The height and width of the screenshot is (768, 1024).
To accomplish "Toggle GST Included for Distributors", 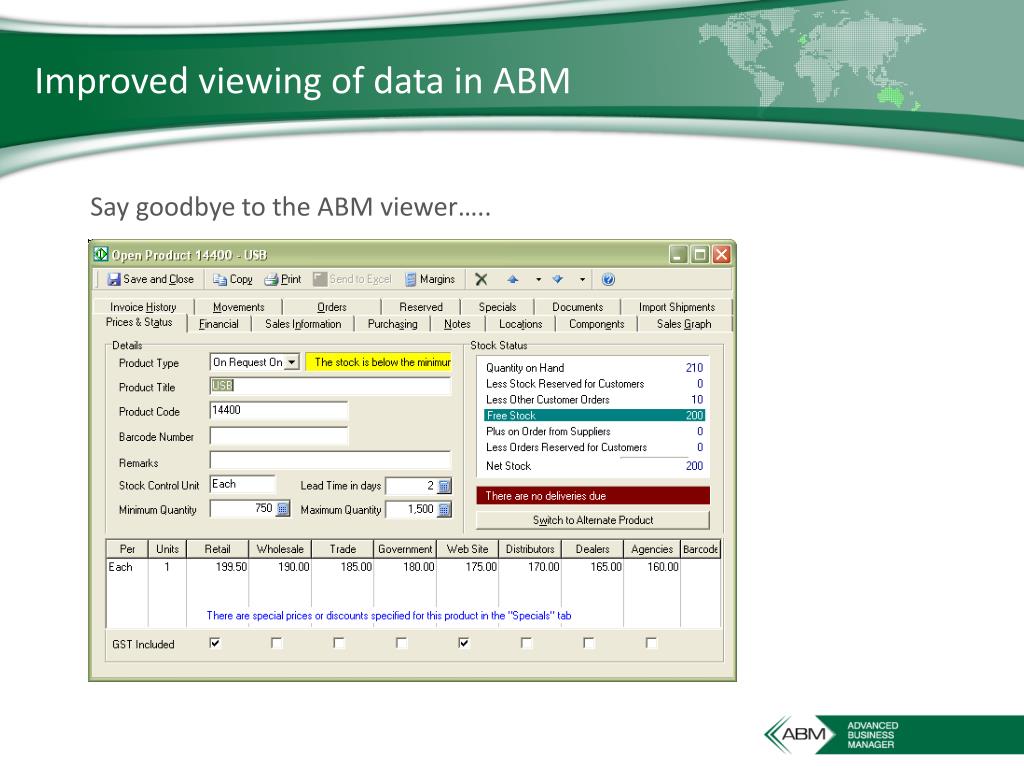I will (x=526, y=643).
